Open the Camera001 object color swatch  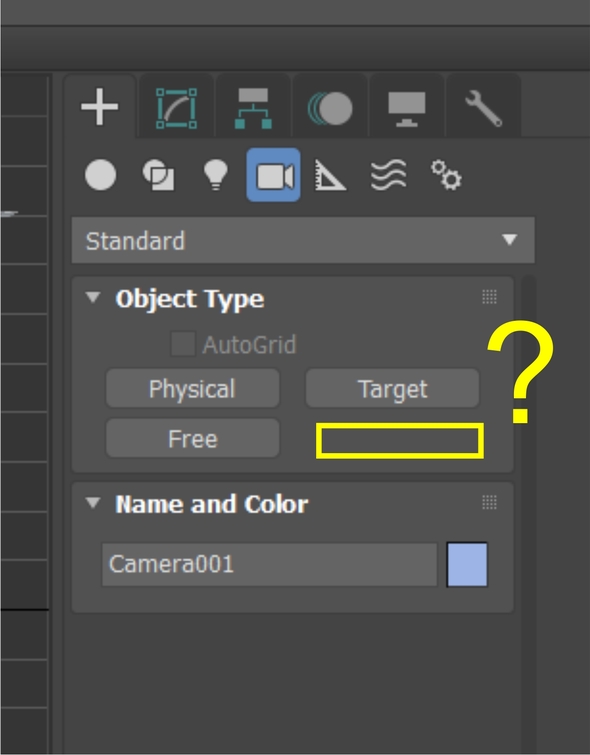pos(467,564)
